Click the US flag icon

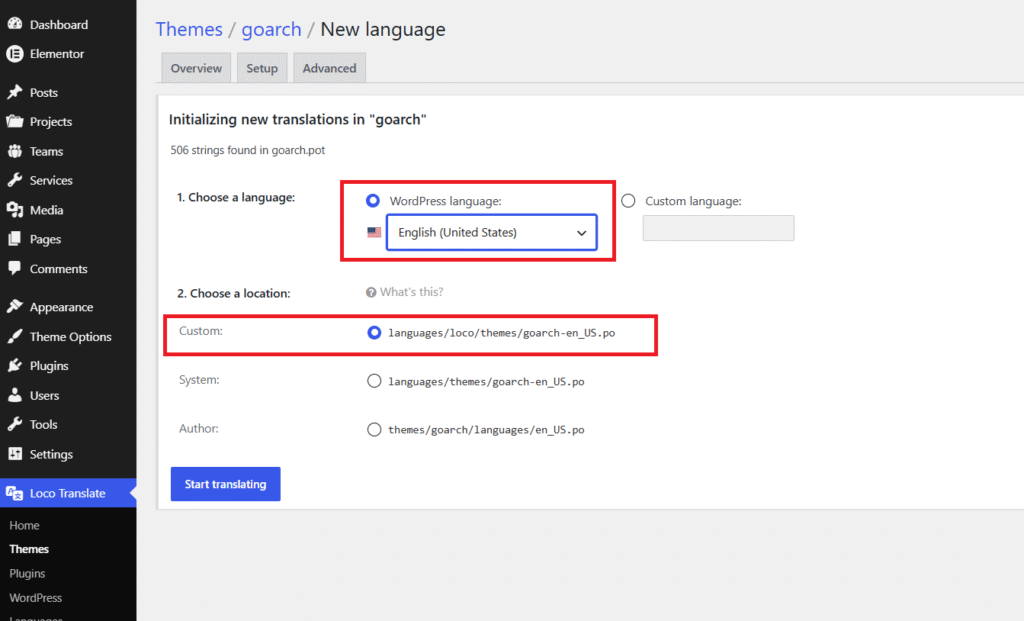point(374,232)
